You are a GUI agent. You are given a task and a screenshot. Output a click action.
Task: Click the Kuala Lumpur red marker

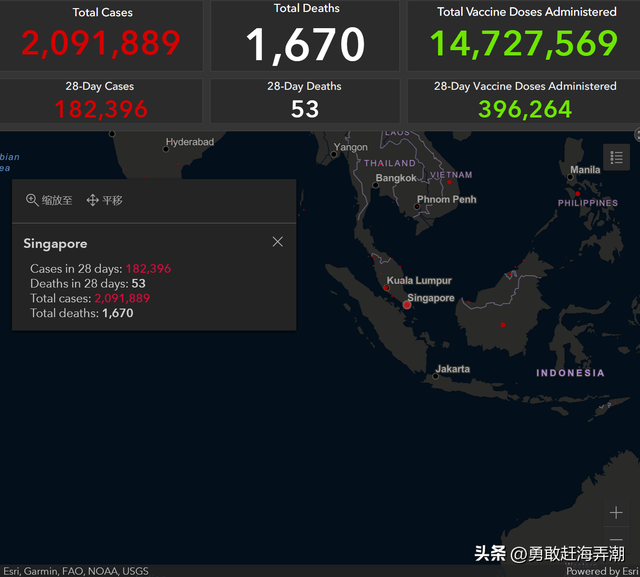(387, 288)
